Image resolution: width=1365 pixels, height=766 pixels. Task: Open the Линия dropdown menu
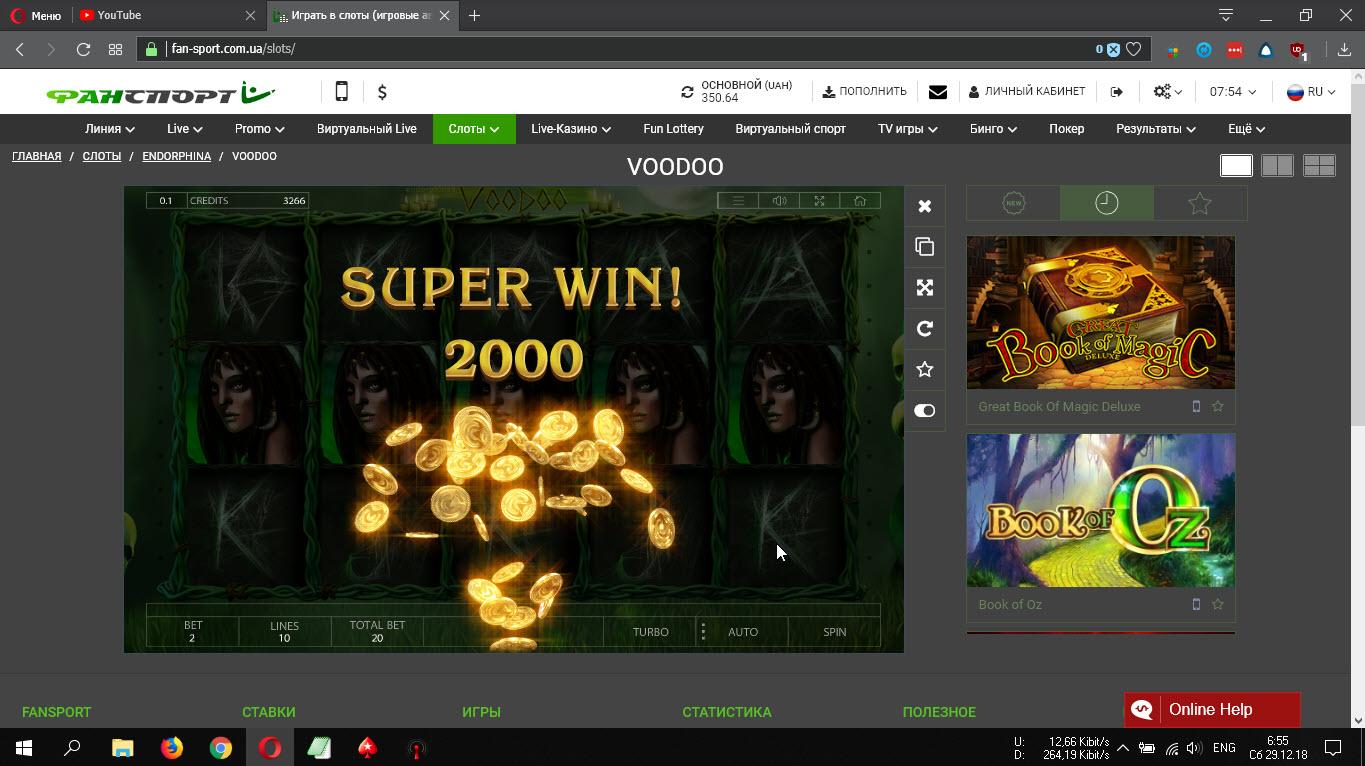tap(110, 129)
